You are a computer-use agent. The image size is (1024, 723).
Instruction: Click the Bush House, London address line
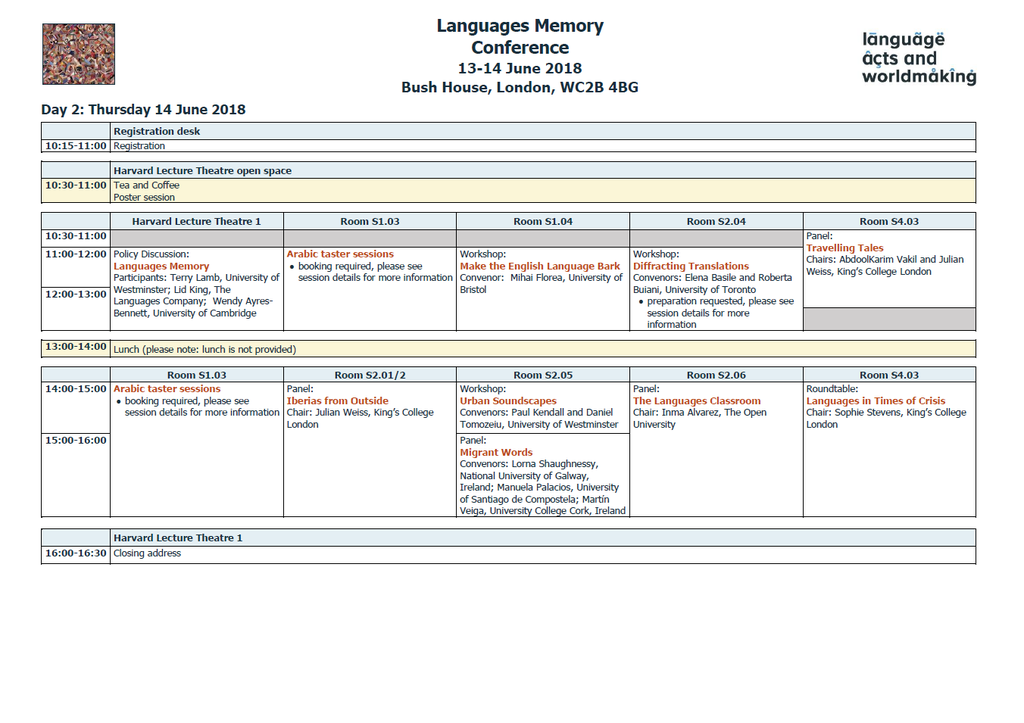(x=520, y=87)
